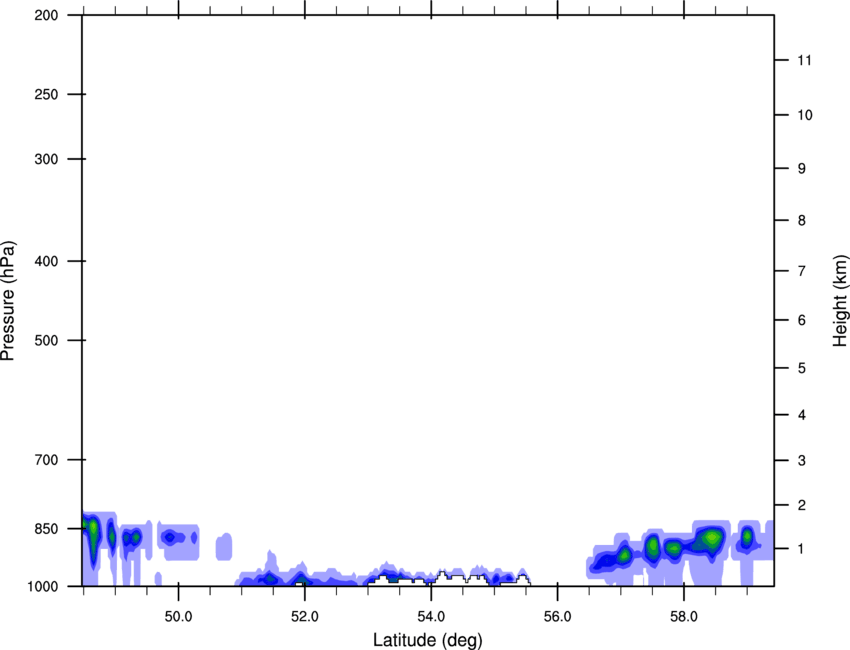
Task: Click the 8 km height label
Action: tap(802, 220)
